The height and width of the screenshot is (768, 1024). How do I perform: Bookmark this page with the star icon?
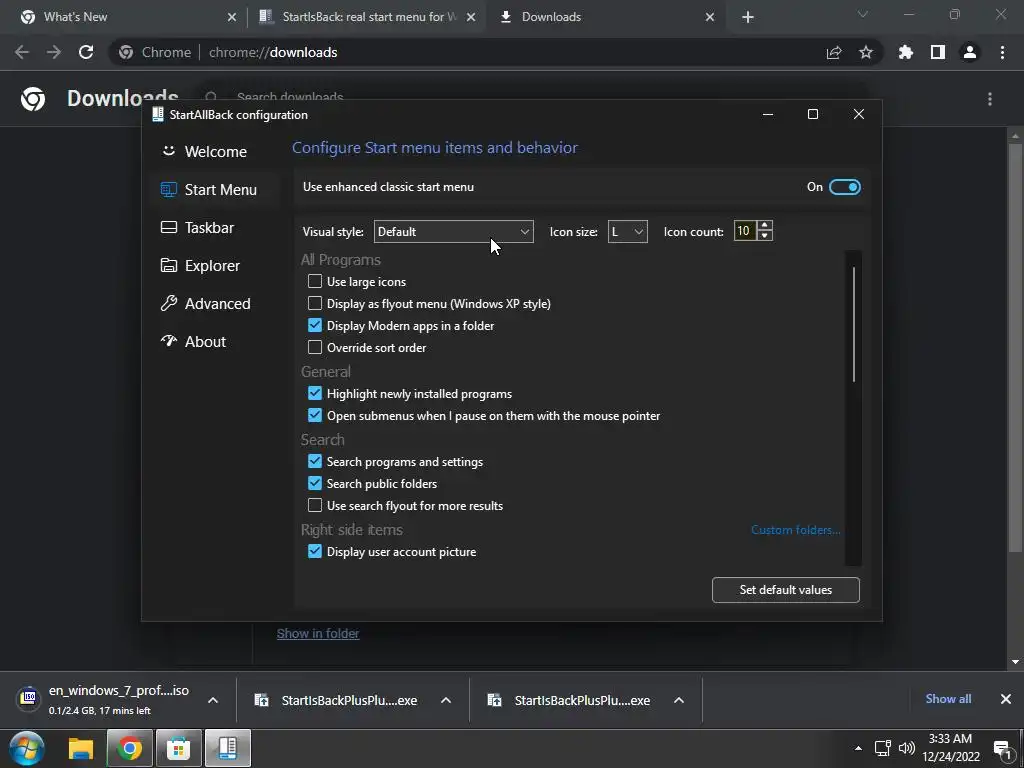click(x=866, y=52)
